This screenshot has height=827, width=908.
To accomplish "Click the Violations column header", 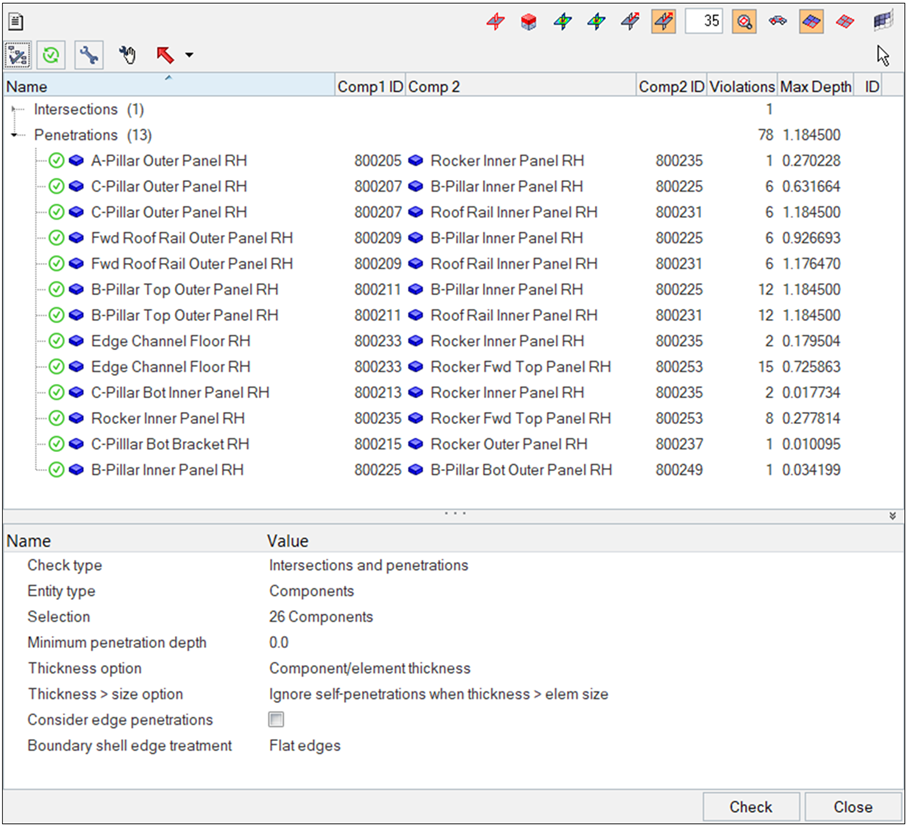I will tap(742, 87).
